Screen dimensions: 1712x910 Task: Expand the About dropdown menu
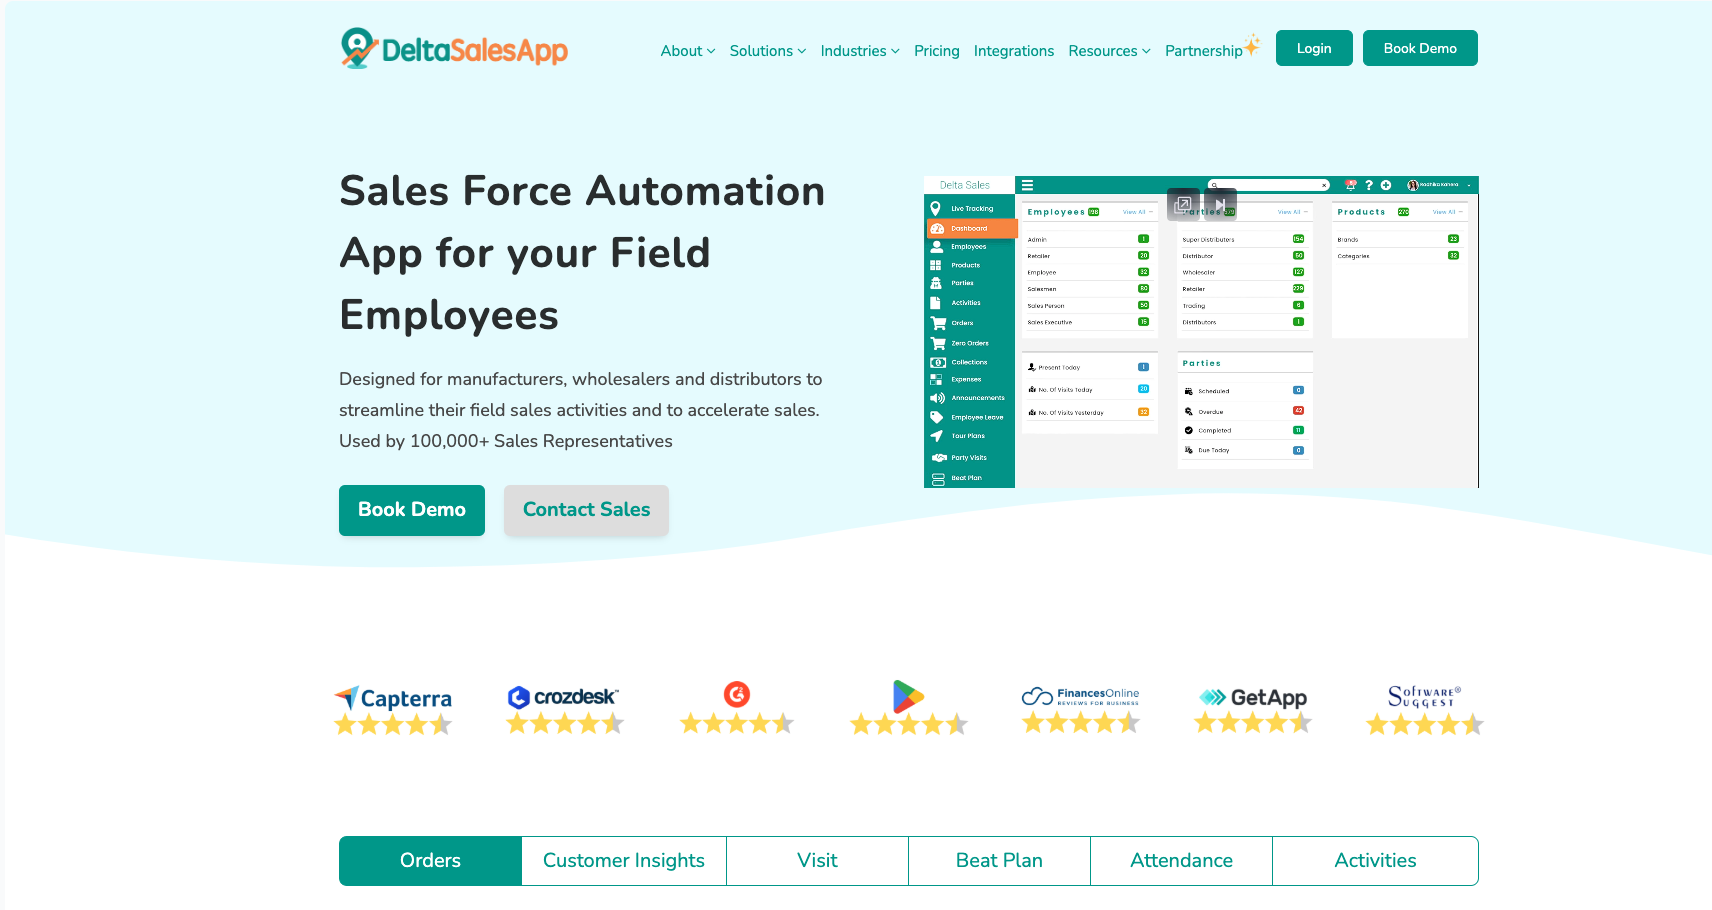(688, 51)
